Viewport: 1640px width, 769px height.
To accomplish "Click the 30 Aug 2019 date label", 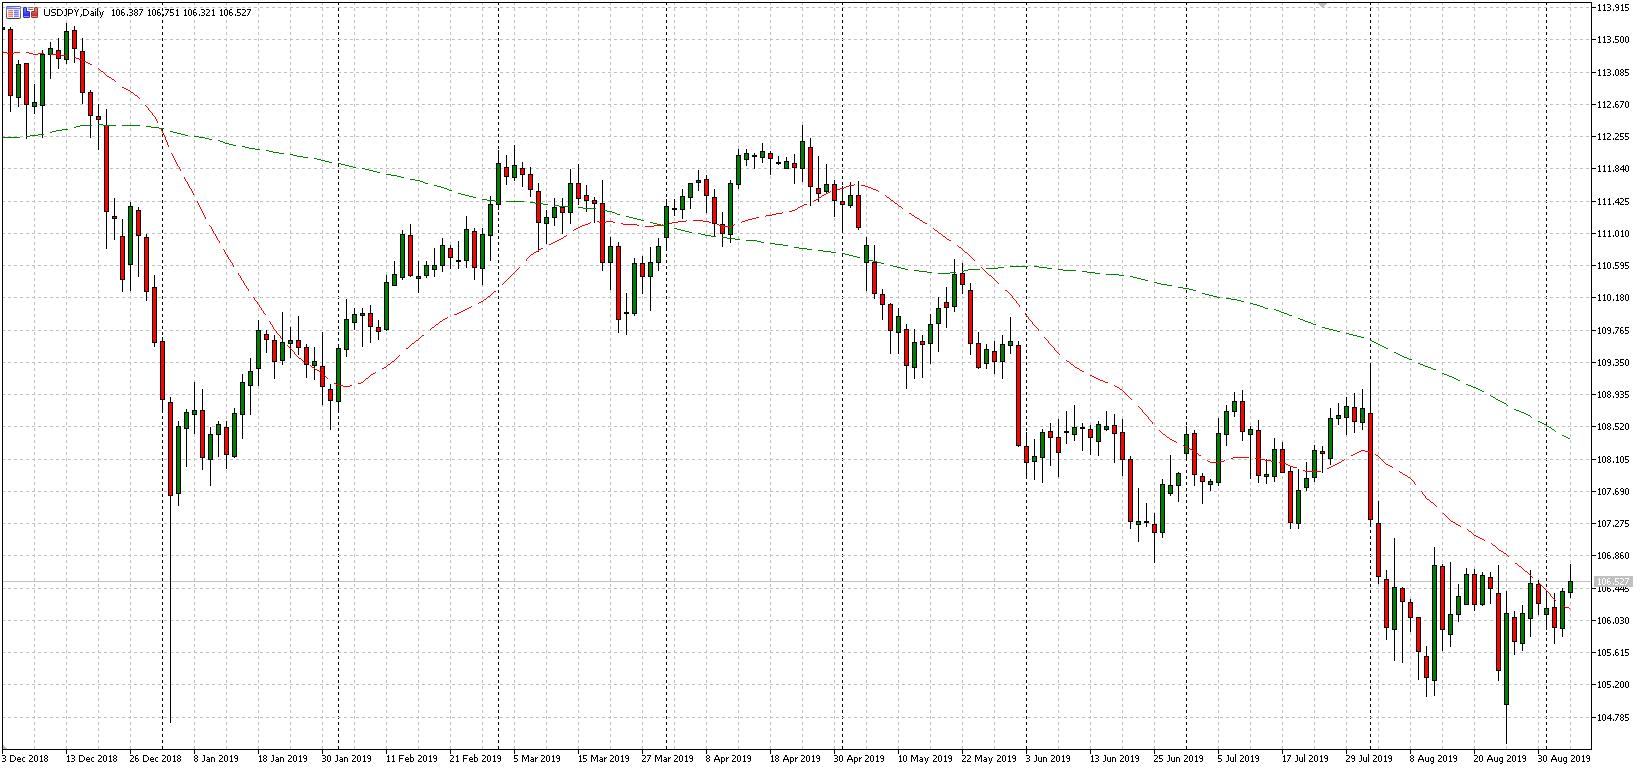I will click(1564, 759).
